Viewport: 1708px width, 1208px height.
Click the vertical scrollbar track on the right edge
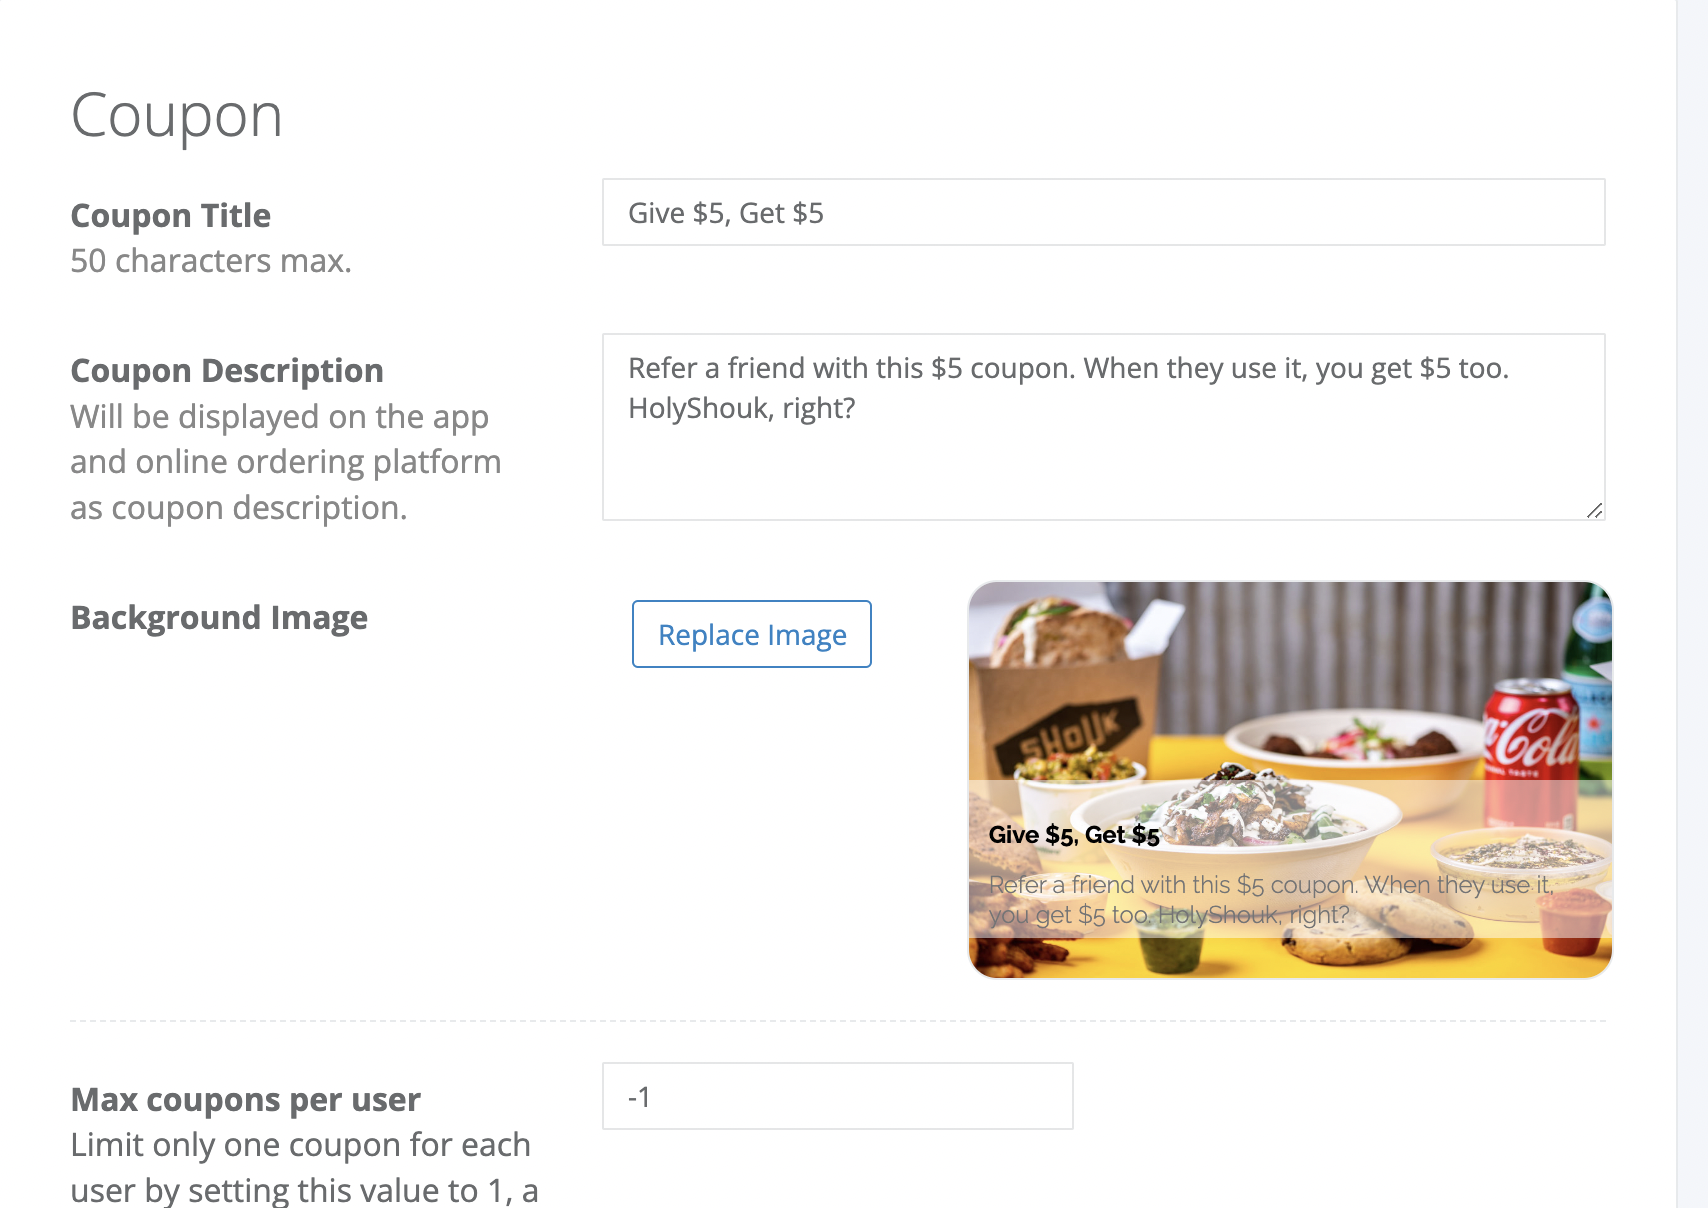(1692, 604)
